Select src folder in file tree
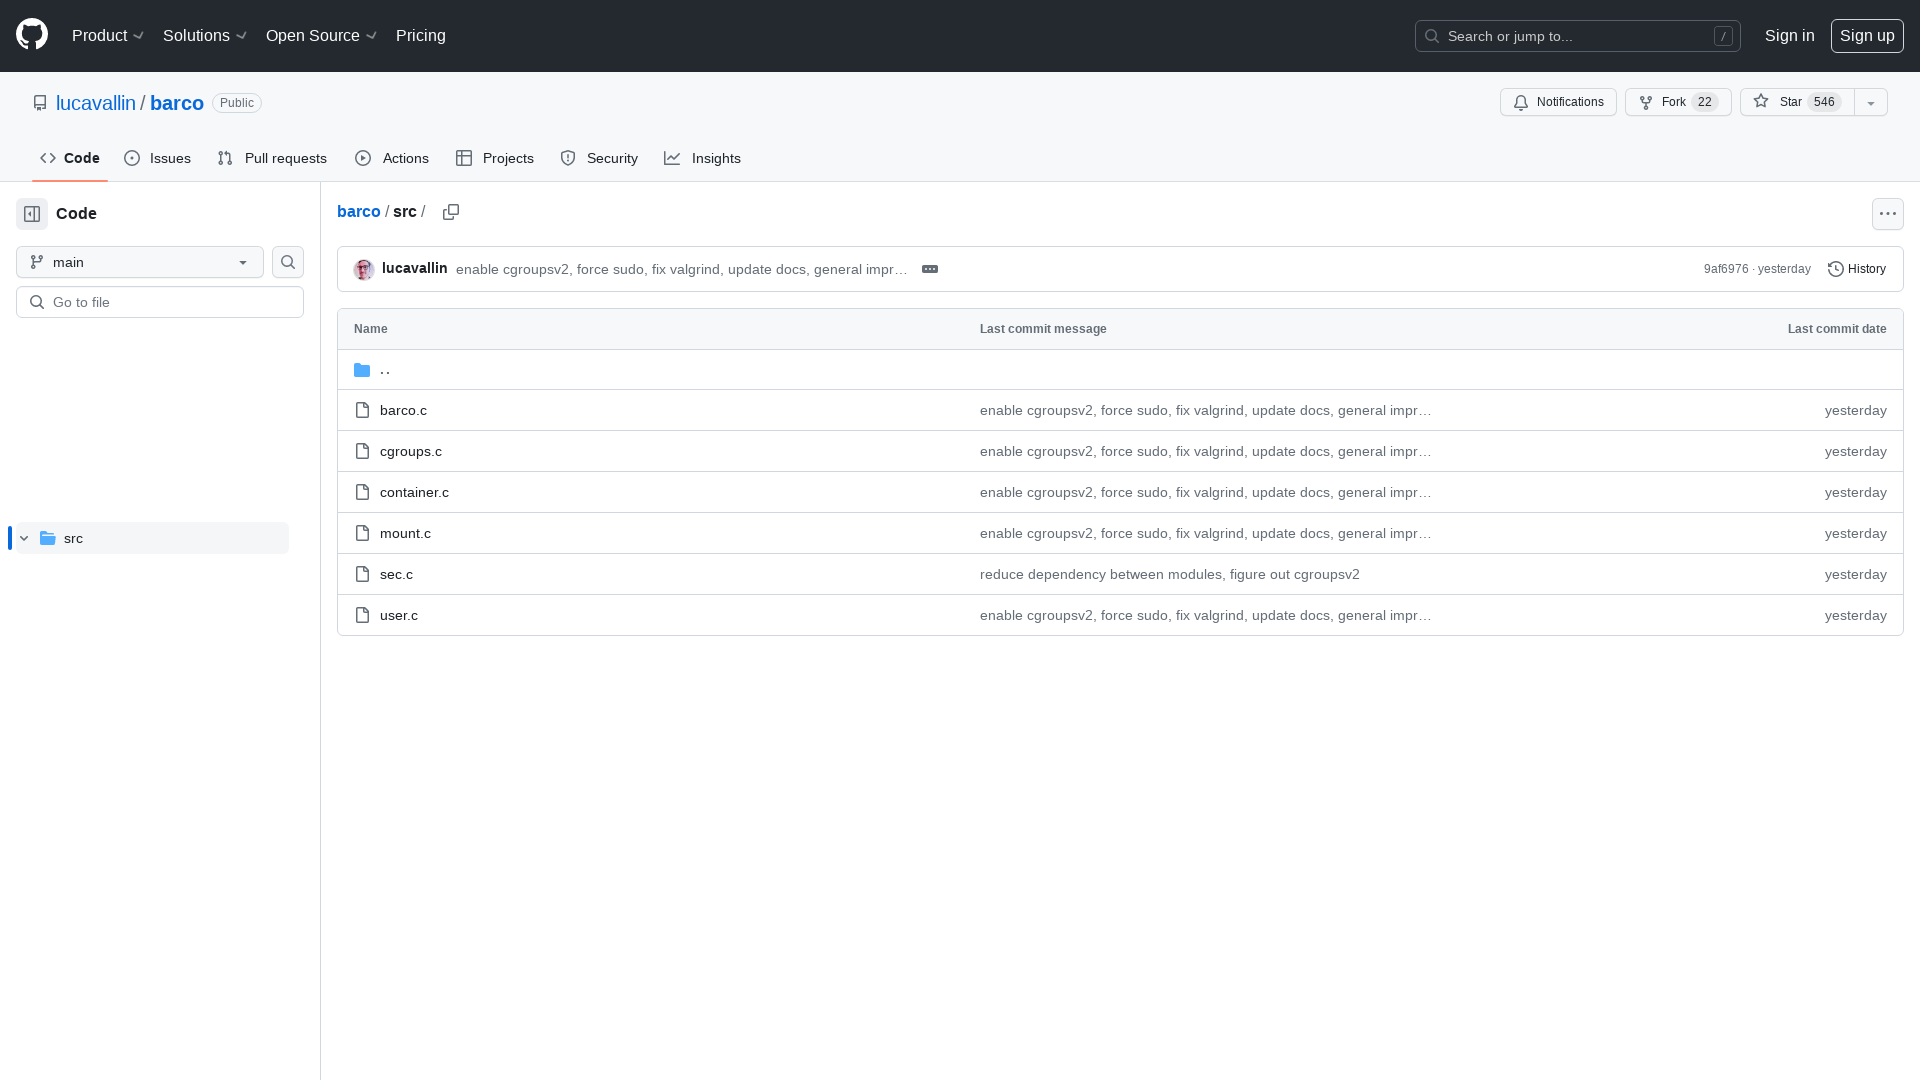 tap(152, 538)
